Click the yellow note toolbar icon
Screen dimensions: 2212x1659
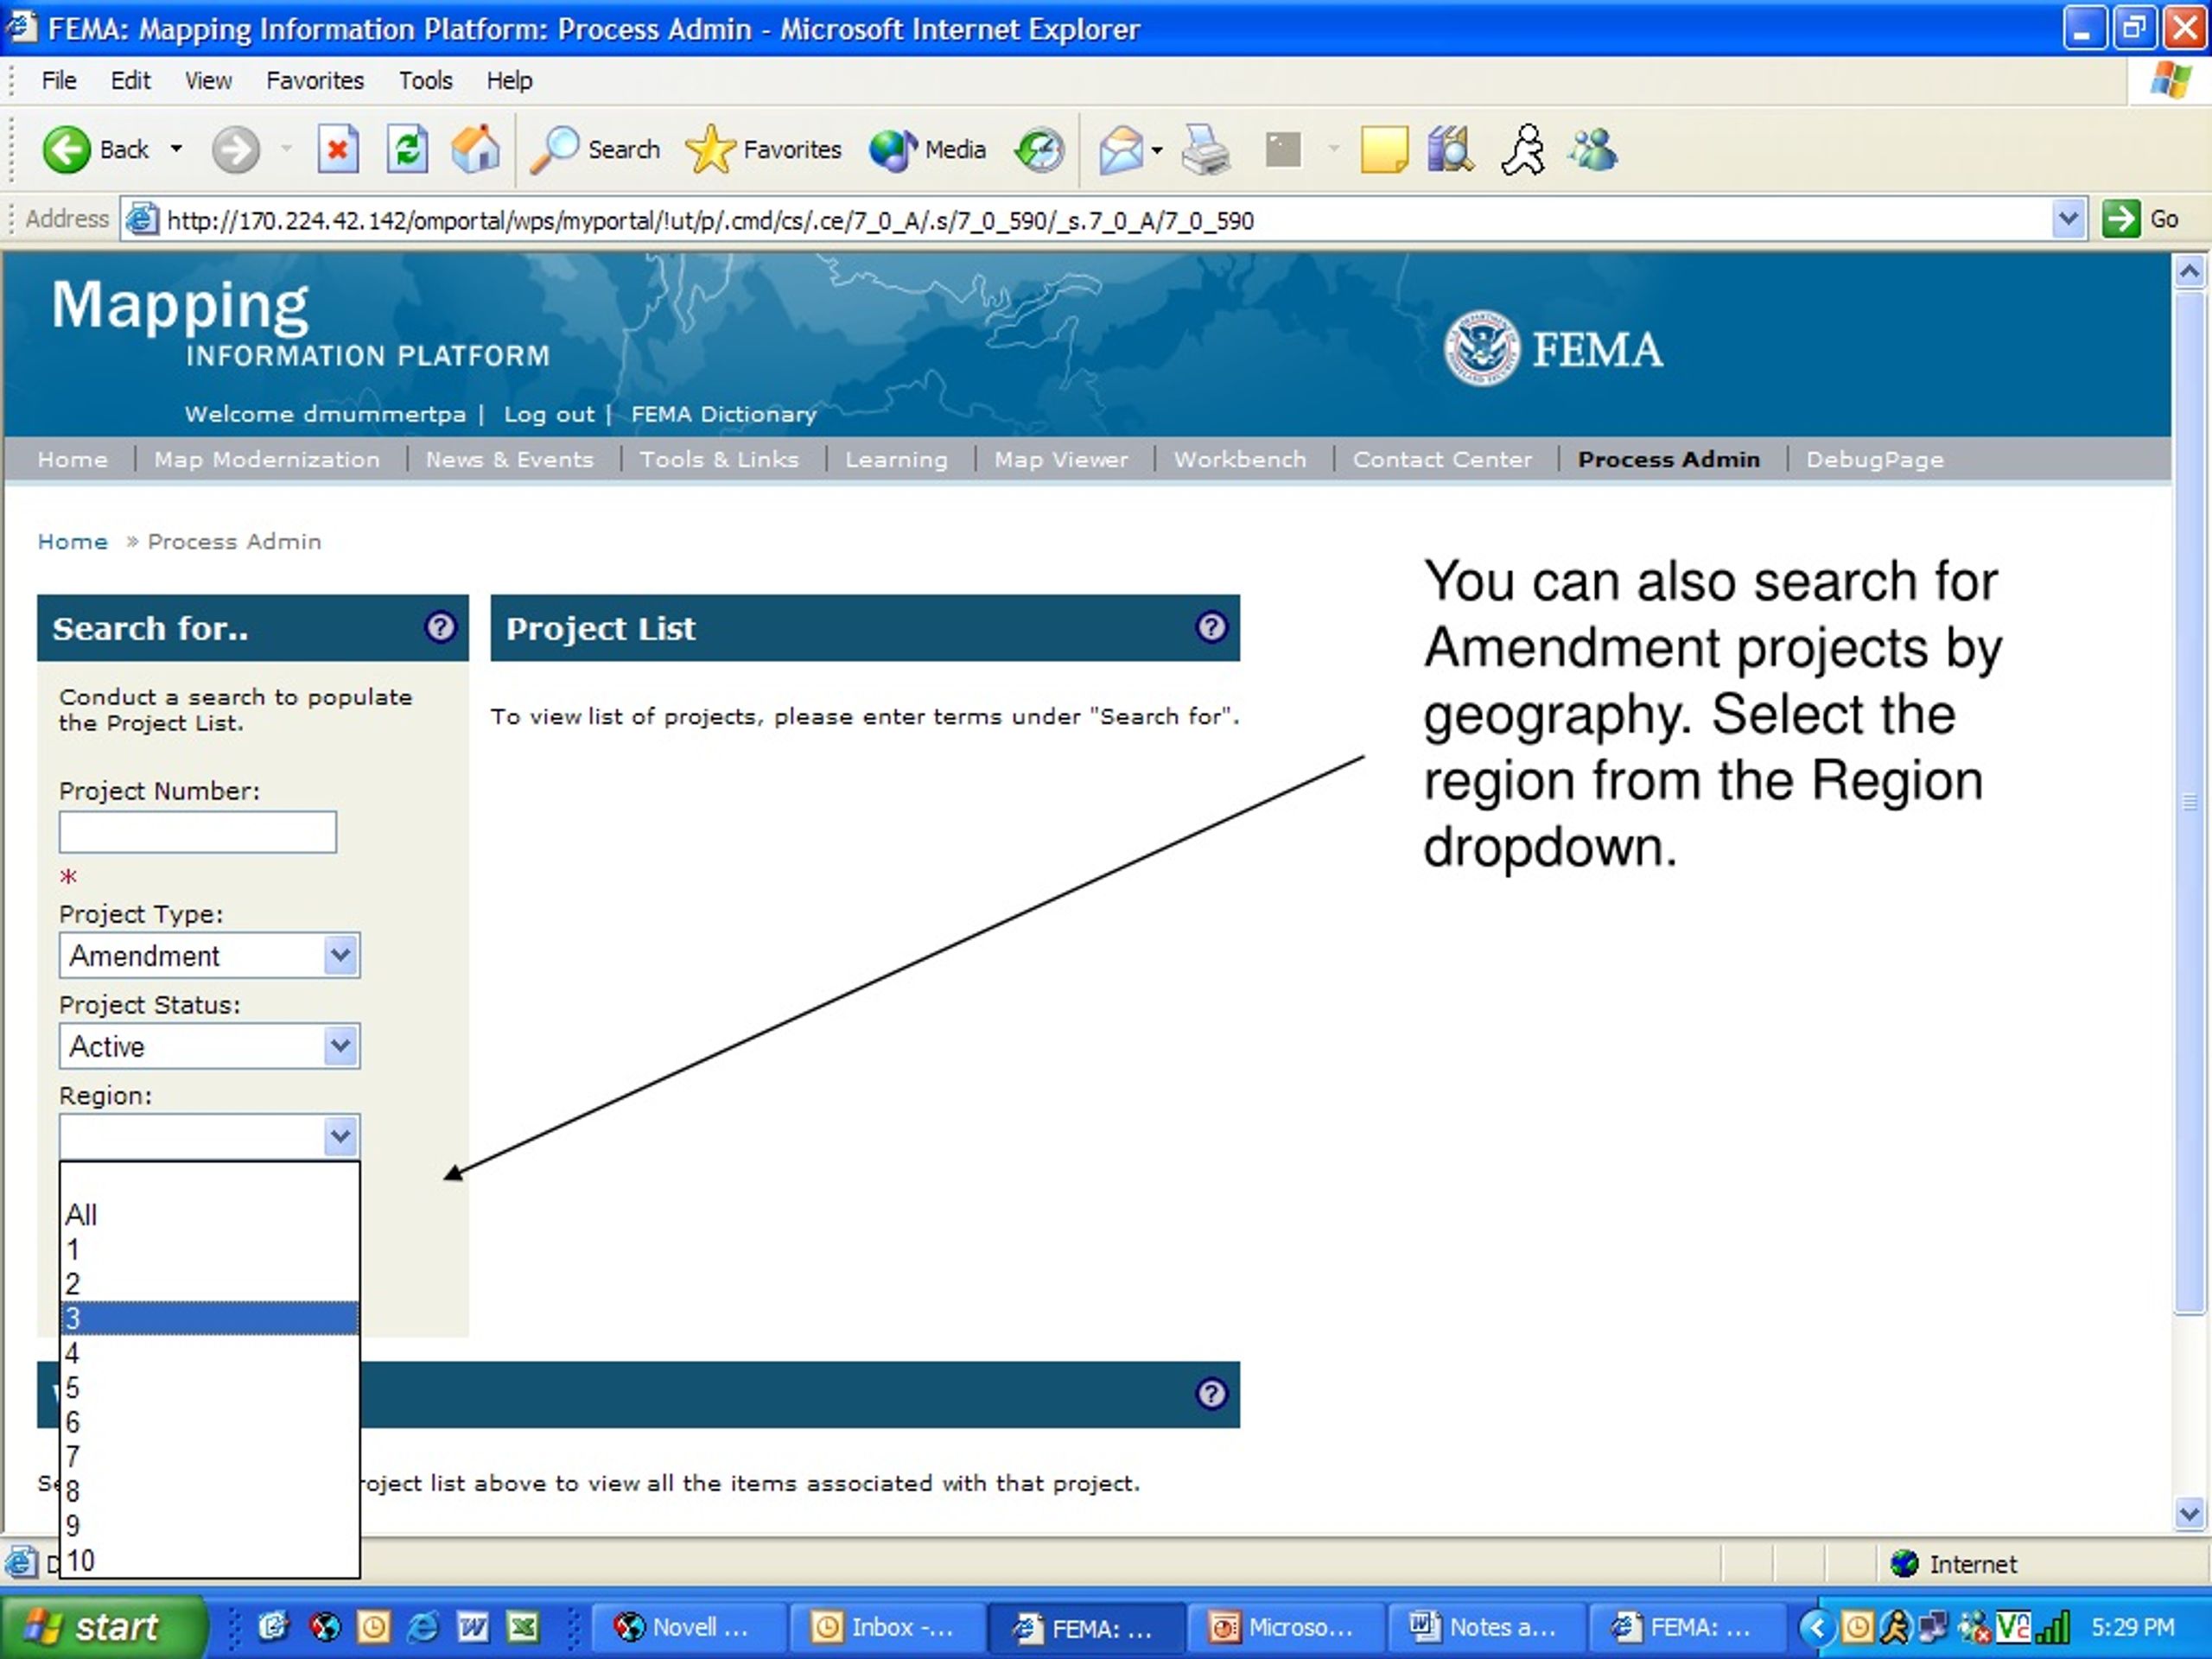(x=1384, y=150)
